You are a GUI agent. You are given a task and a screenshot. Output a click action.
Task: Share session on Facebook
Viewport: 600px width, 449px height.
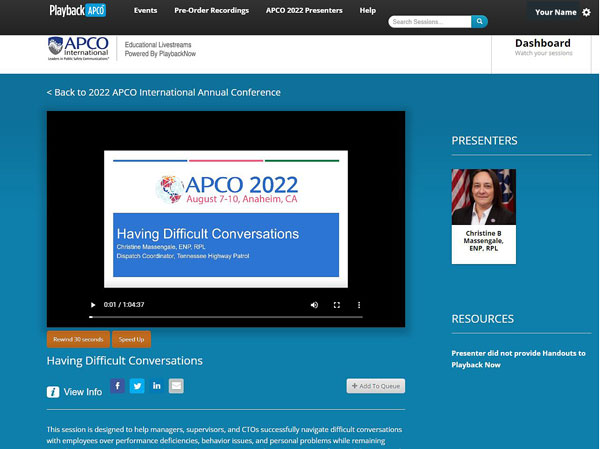click(x=117, y=386)
